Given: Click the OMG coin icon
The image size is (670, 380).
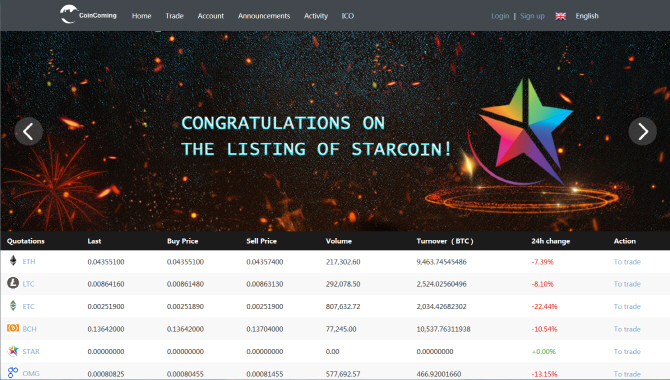Looking at the screenshot, I should [13, 373].
